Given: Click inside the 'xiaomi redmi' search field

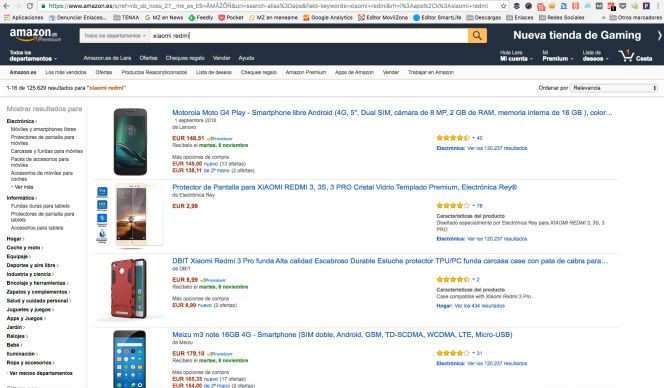Looking at the screenshot, I should coord(308,36).
